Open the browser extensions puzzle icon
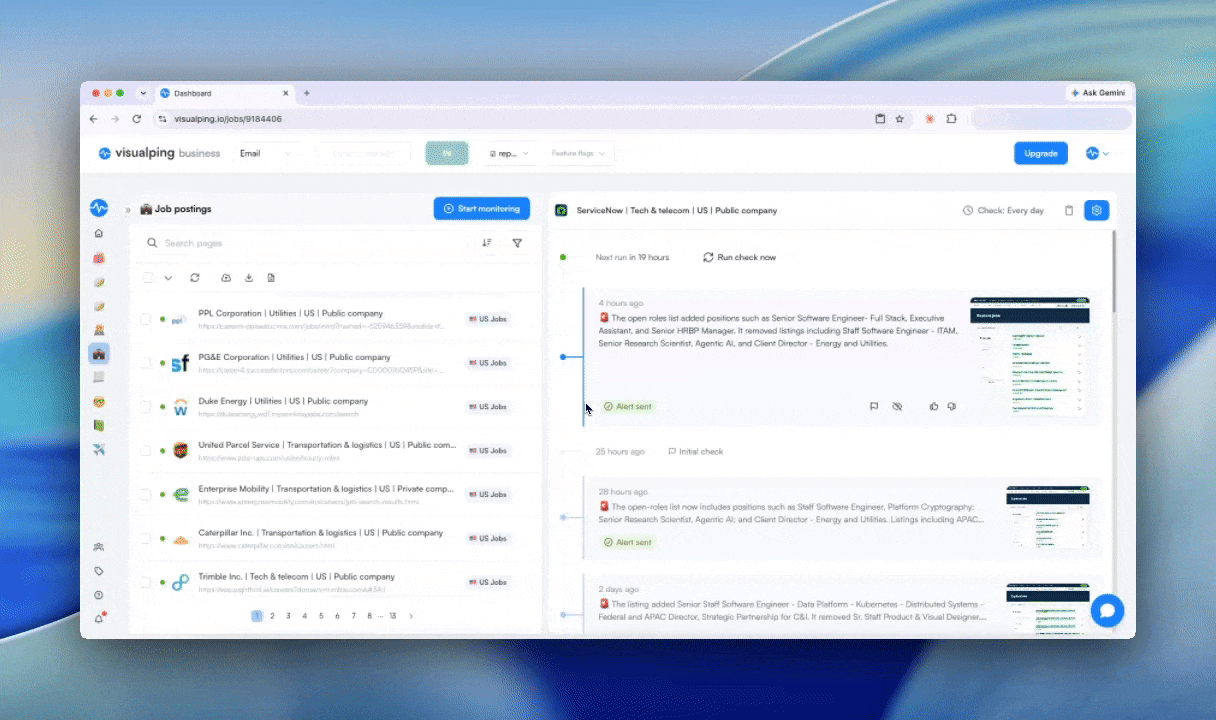 point(951,118)
